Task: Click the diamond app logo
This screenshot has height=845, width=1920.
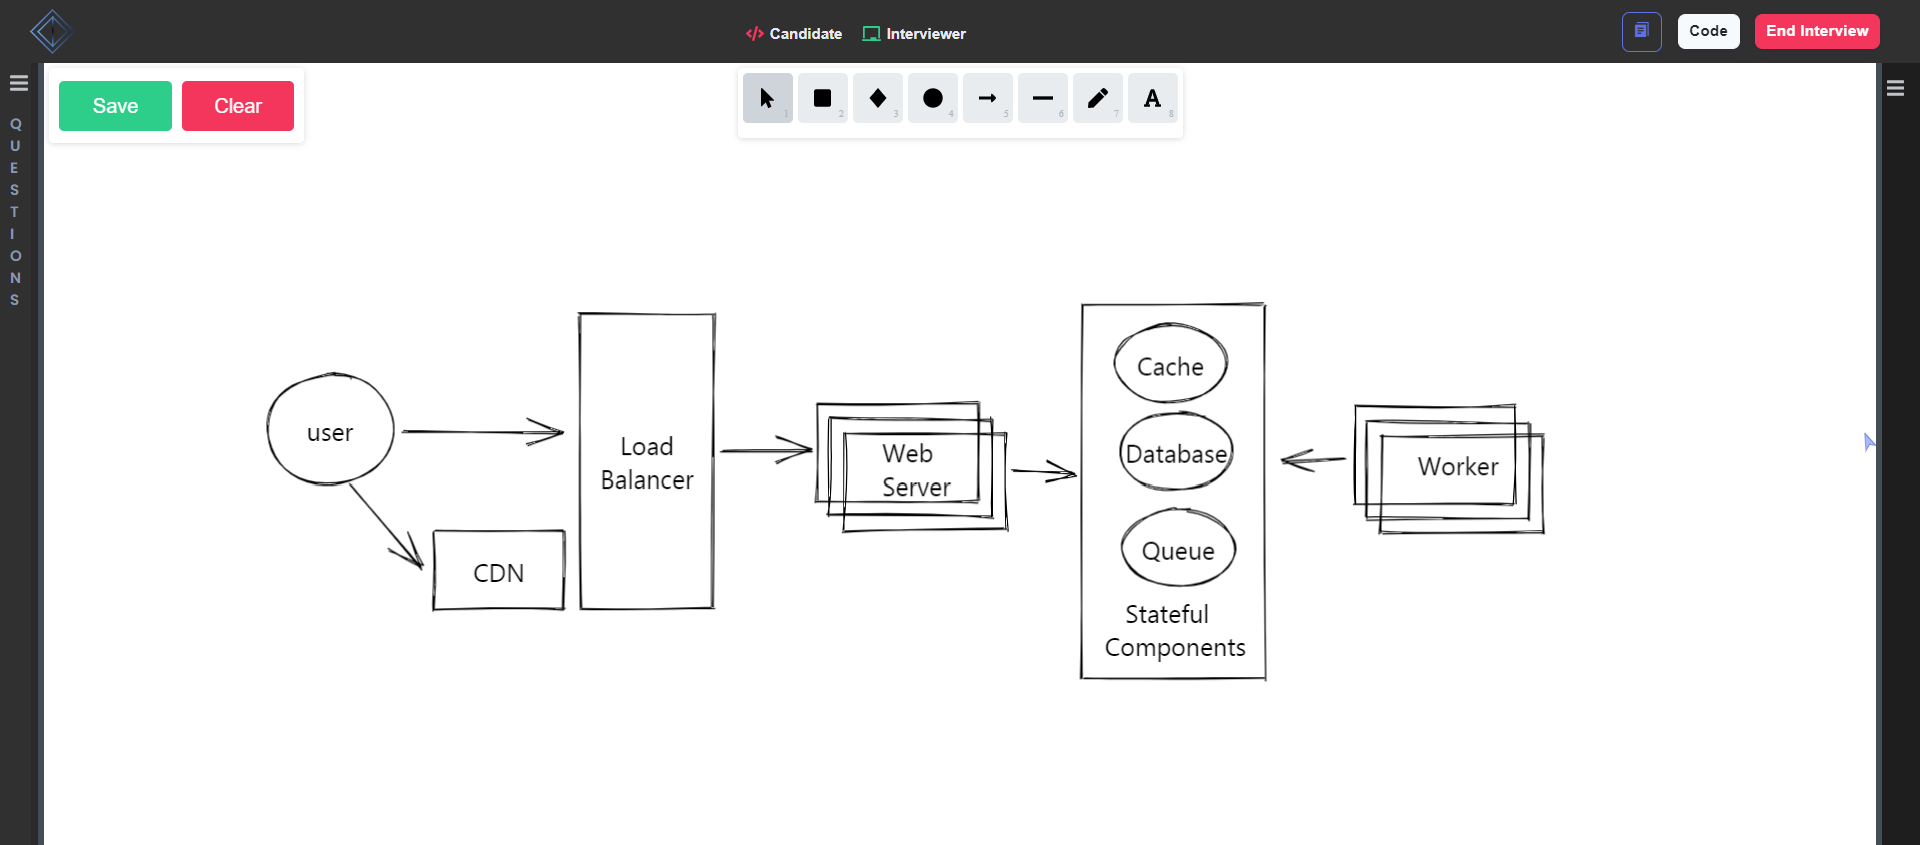Action: tap(51, 31)
